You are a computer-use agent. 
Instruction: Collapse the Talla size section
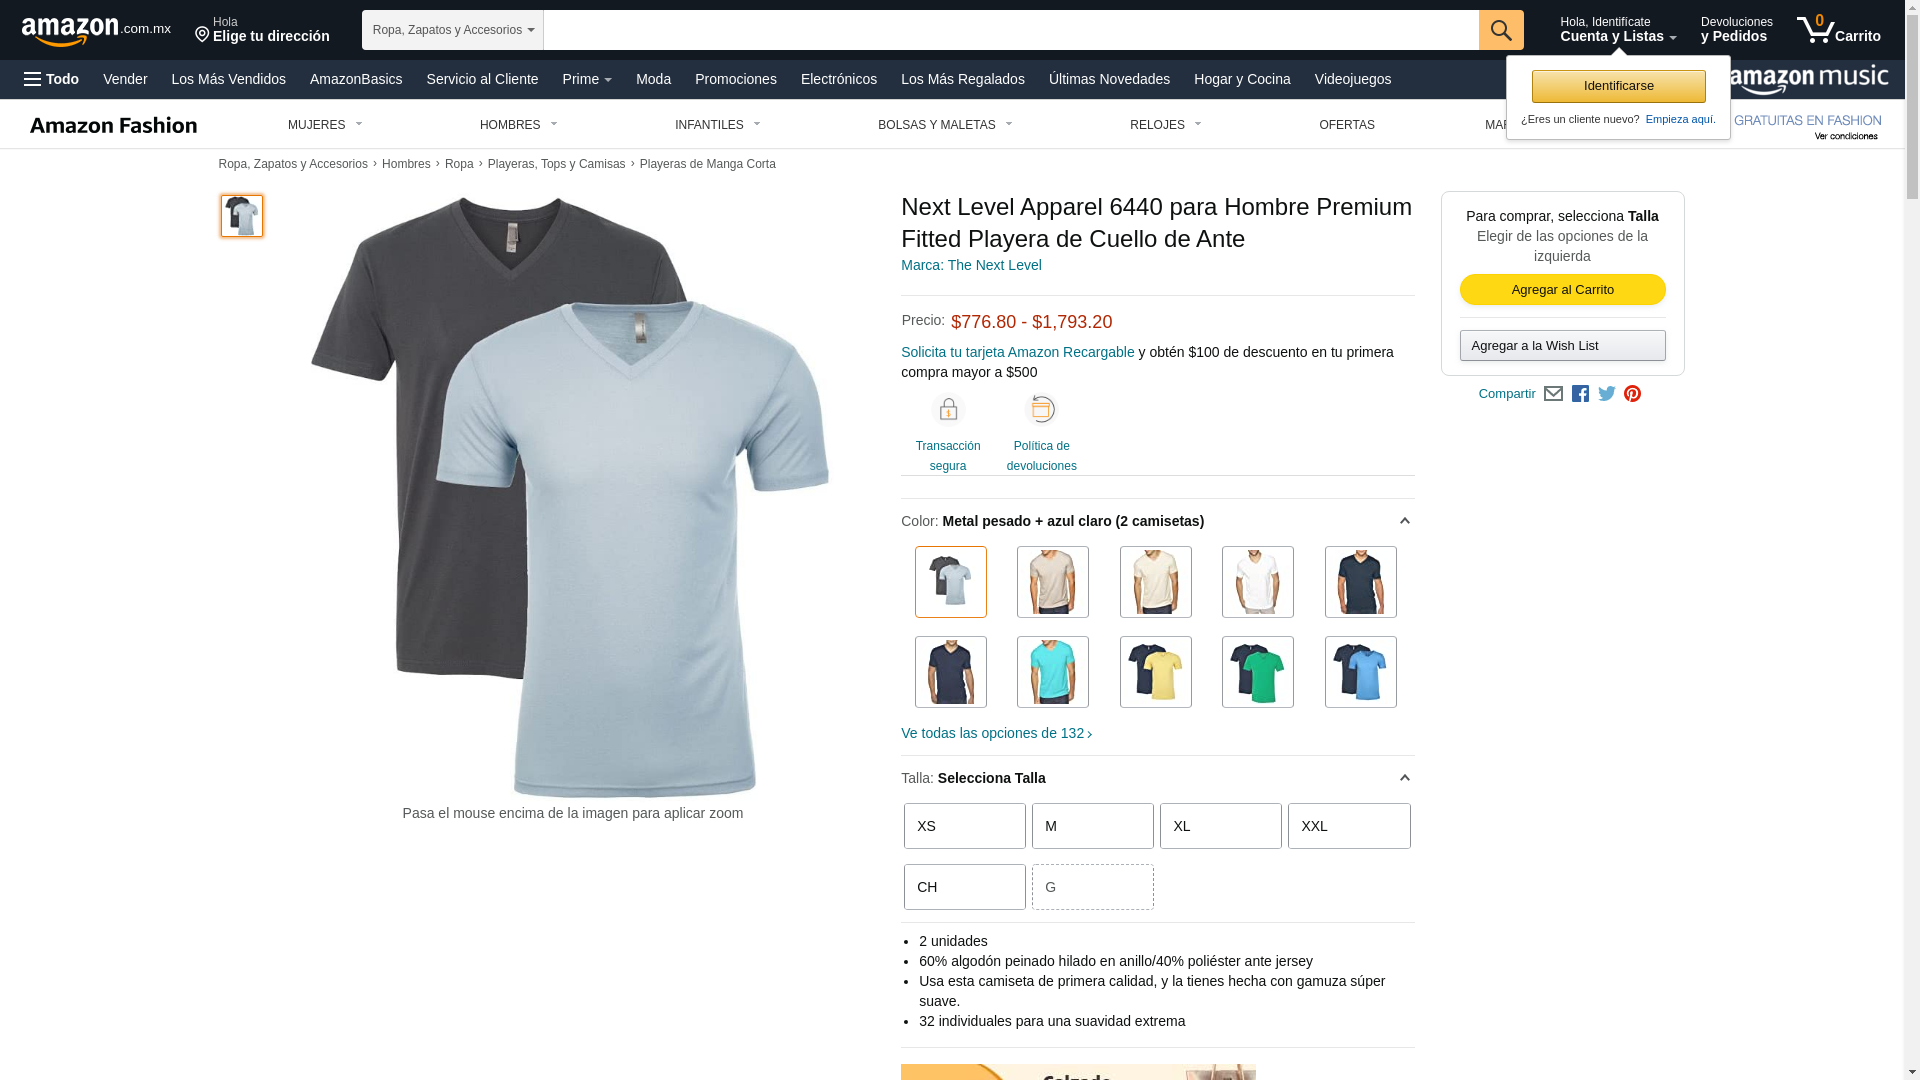click(1404, 778)
